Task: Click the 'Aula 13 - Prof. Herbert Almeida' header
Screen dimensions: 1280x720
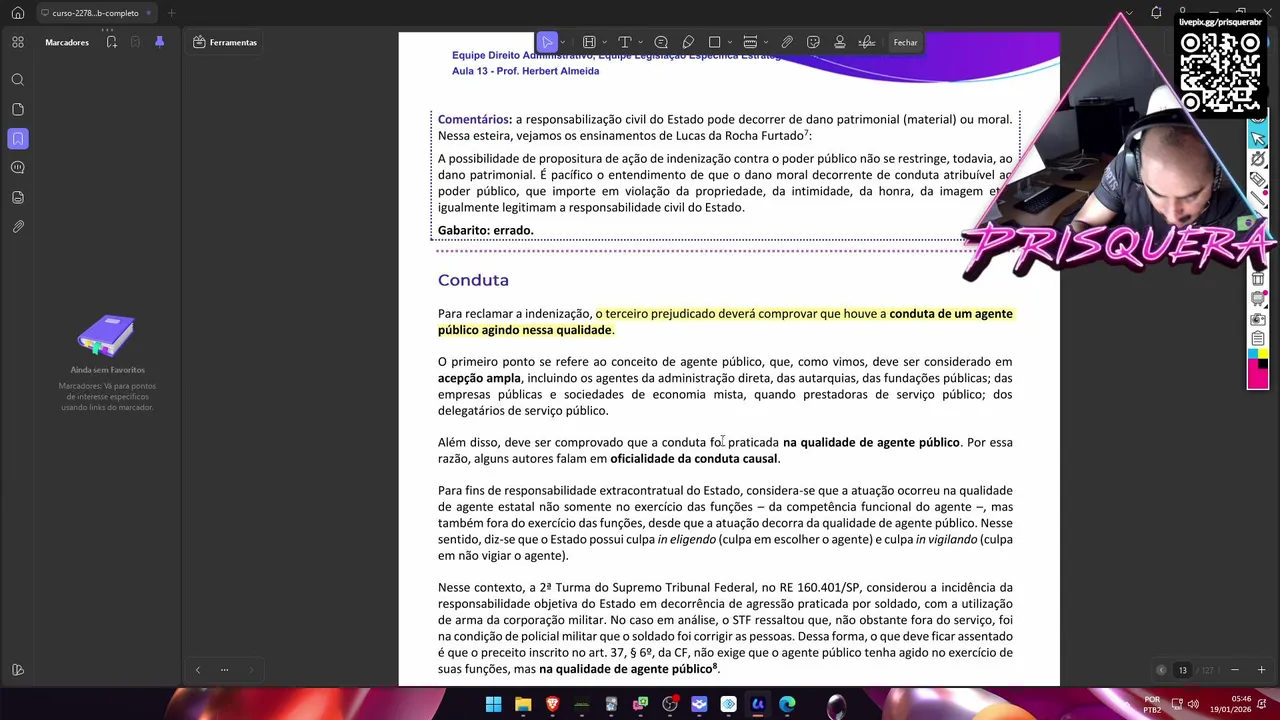Action: point(525,71)
